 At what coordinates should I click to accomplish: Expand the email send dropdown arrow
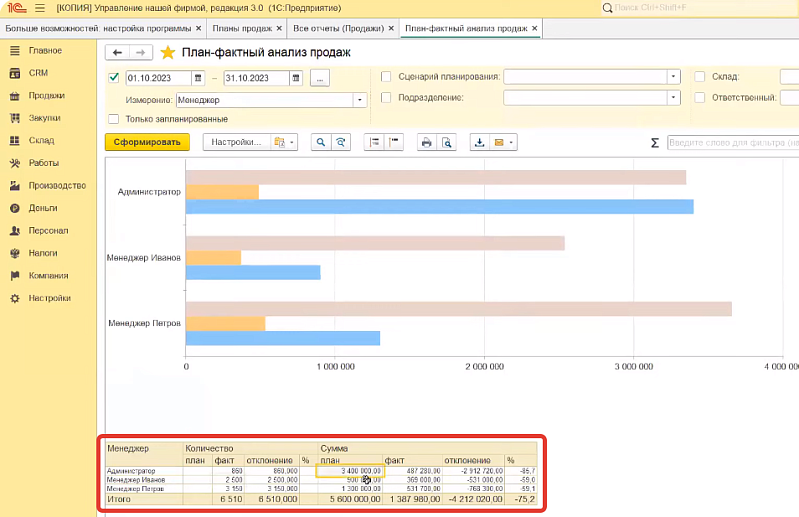pyautogui.click(x=512, y=142)
